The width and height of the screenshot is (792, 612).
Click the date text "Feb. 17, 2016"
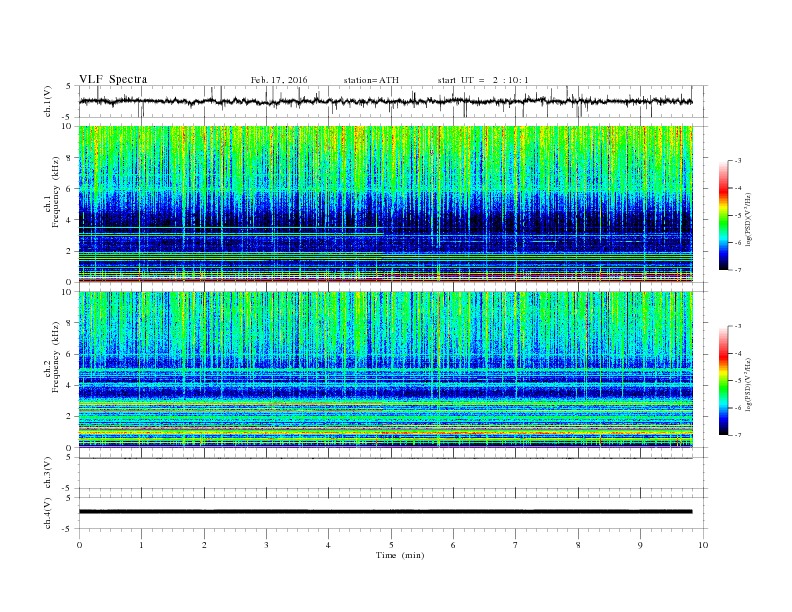tap(279, 80)
